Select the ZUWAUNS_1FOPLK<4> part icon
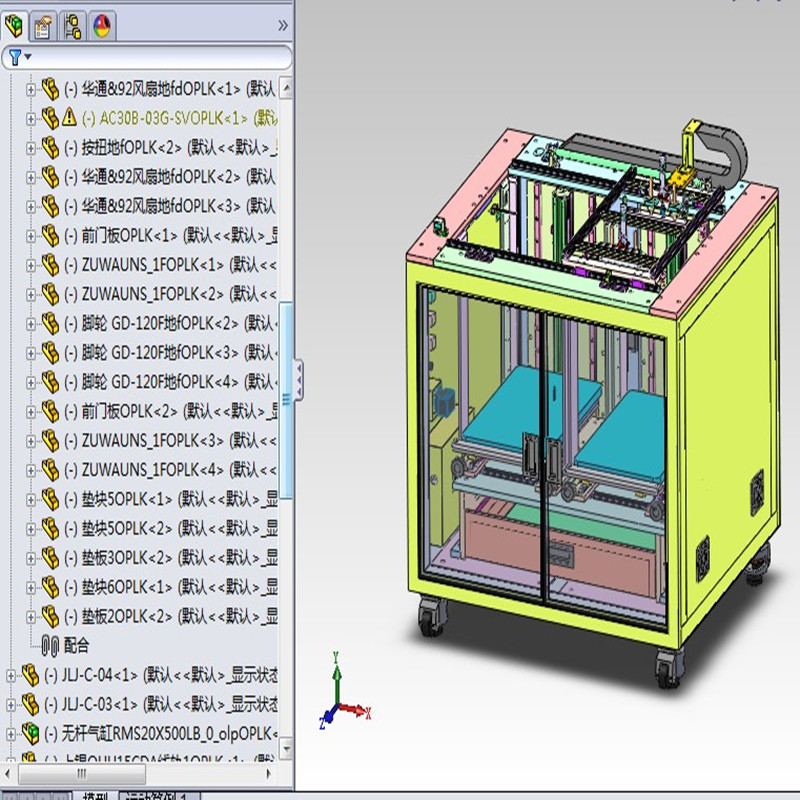The image size is (800, 800). pos(50,470)
